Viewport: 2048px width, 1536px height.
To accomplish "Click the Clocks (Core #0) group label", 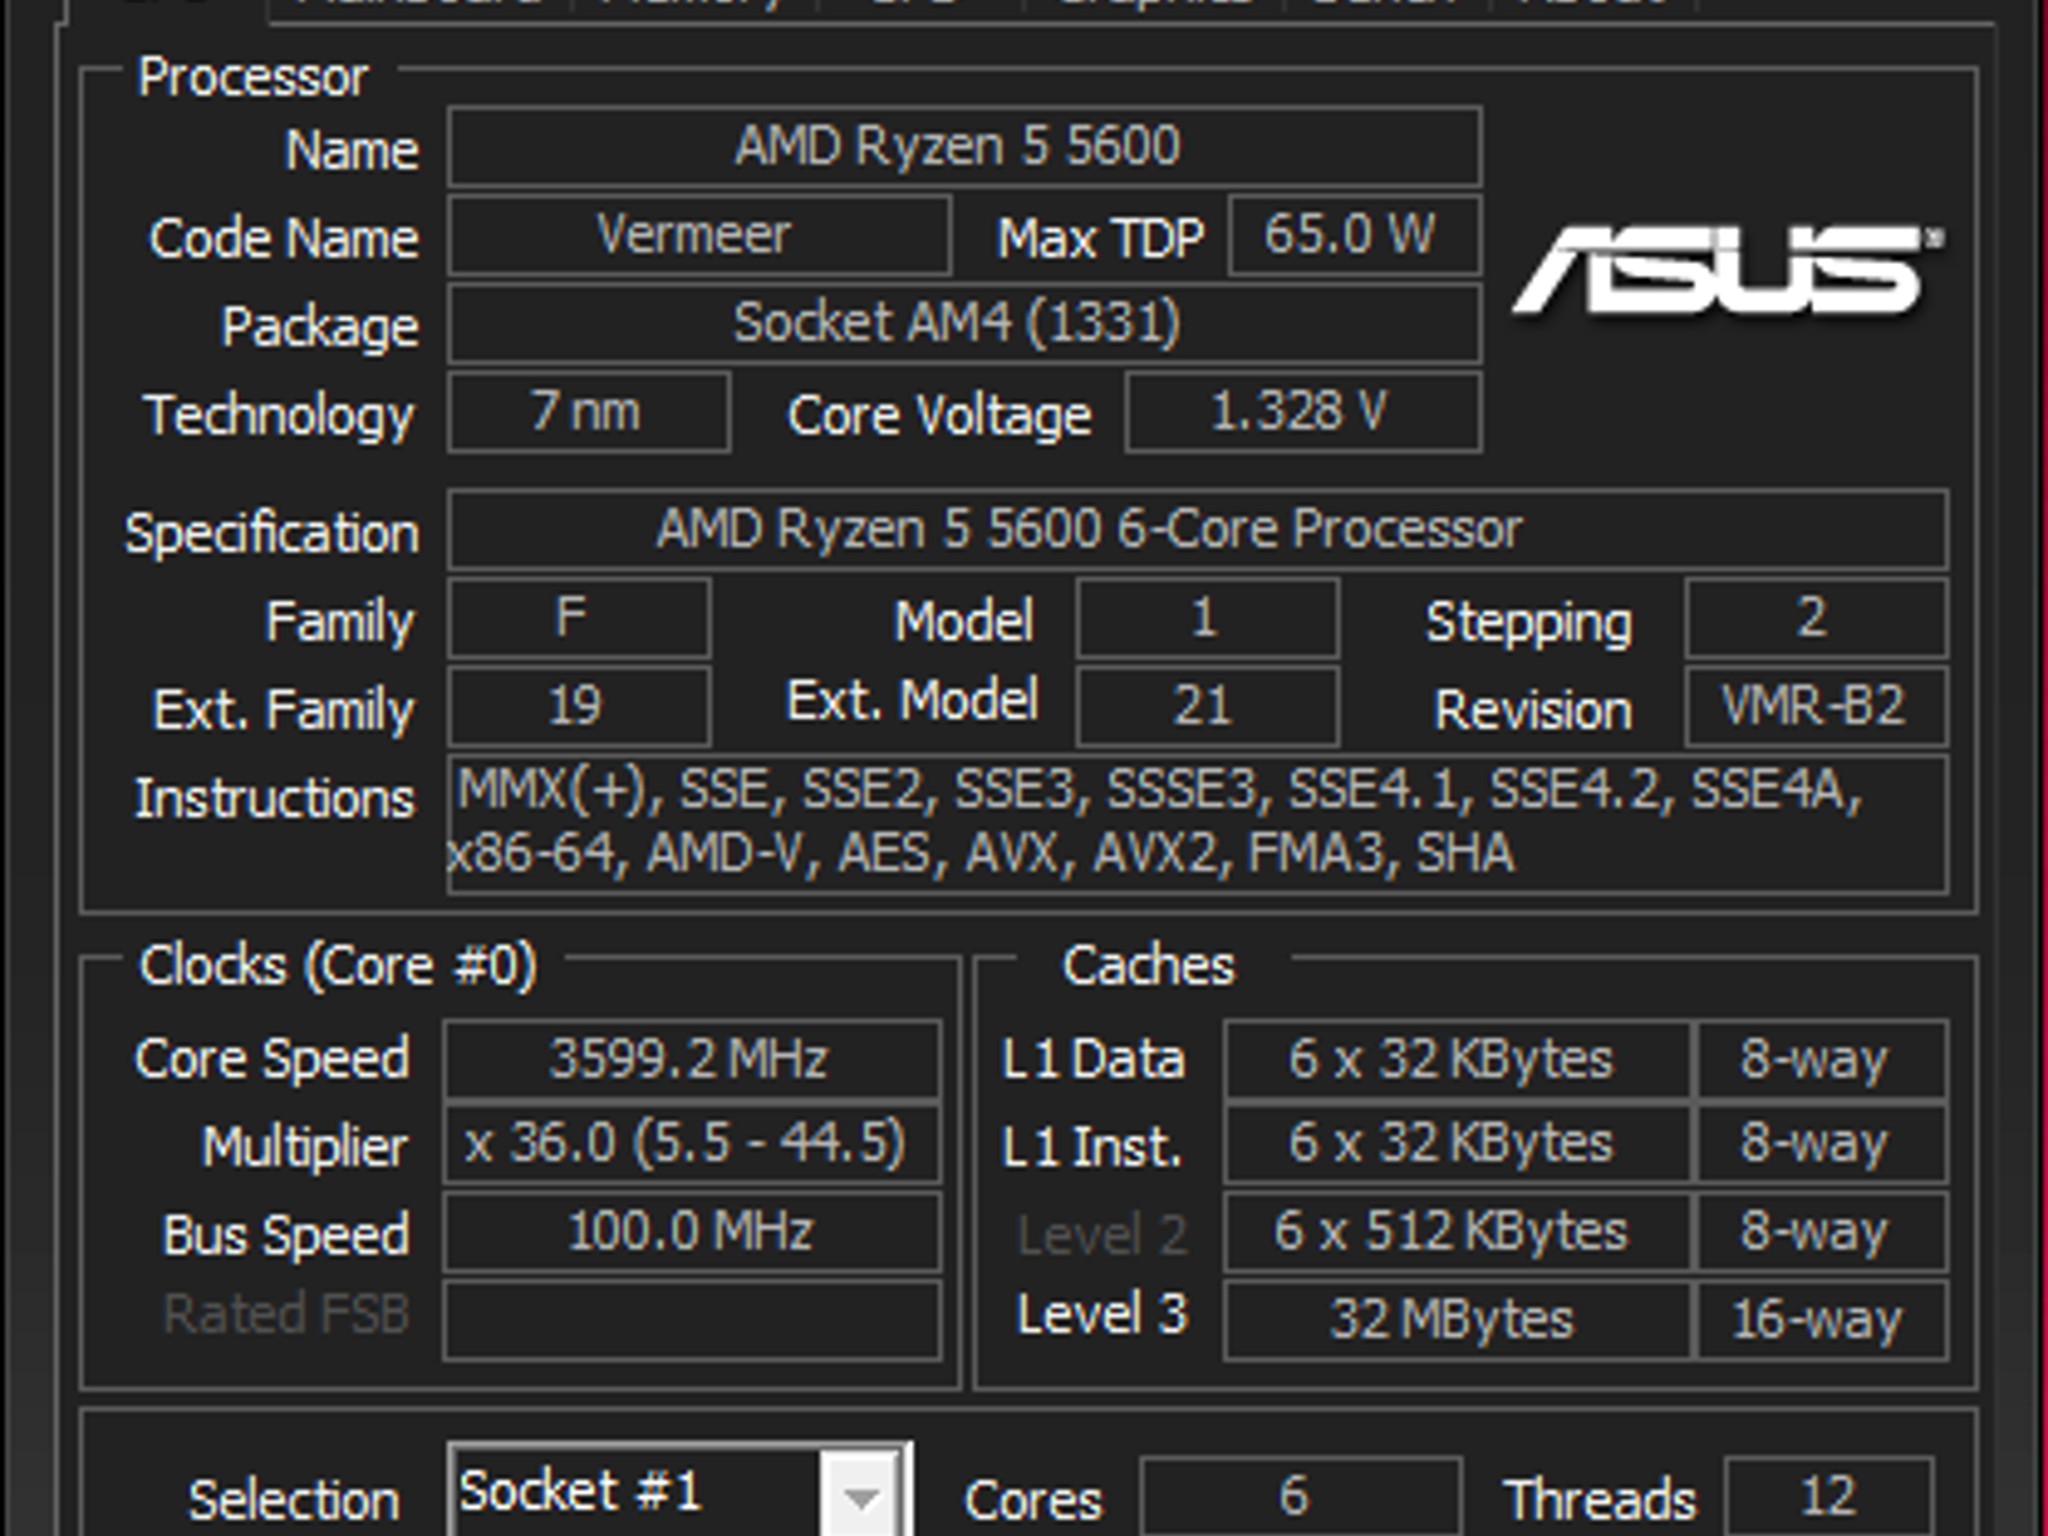I will [x=338, y=966].
